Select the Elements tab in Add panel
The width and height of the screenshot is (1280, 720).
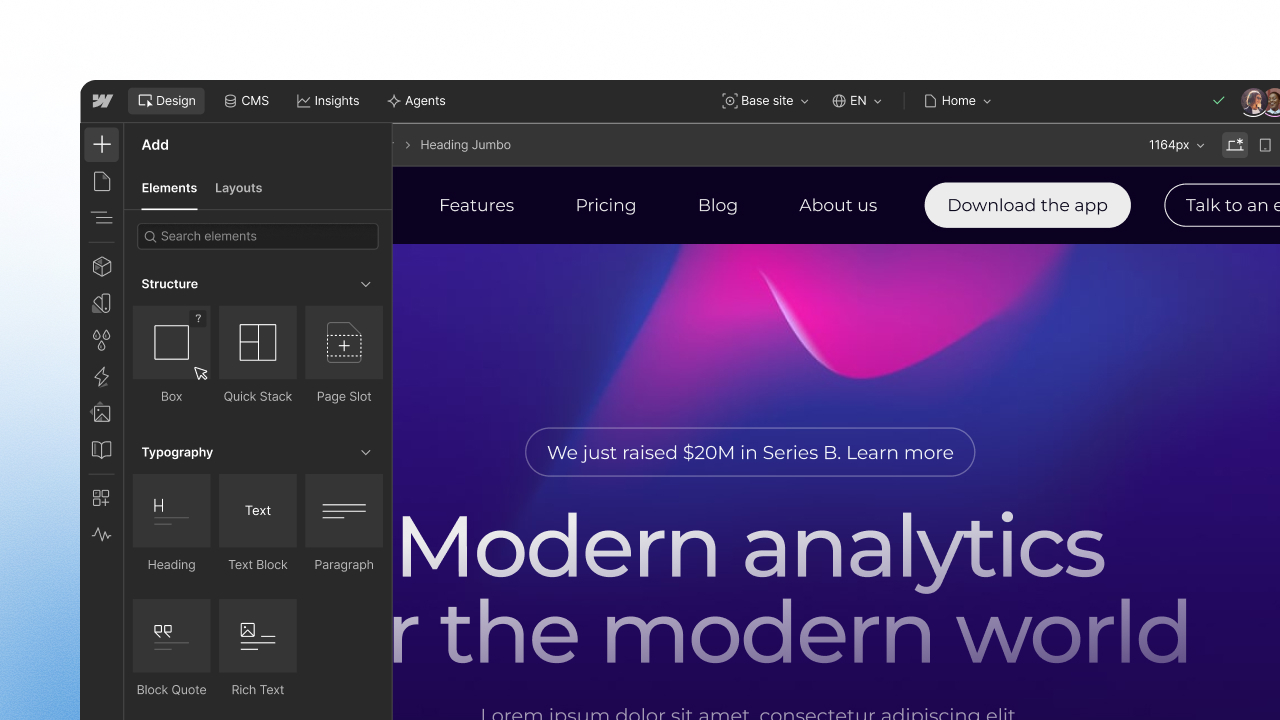[169, 188]
